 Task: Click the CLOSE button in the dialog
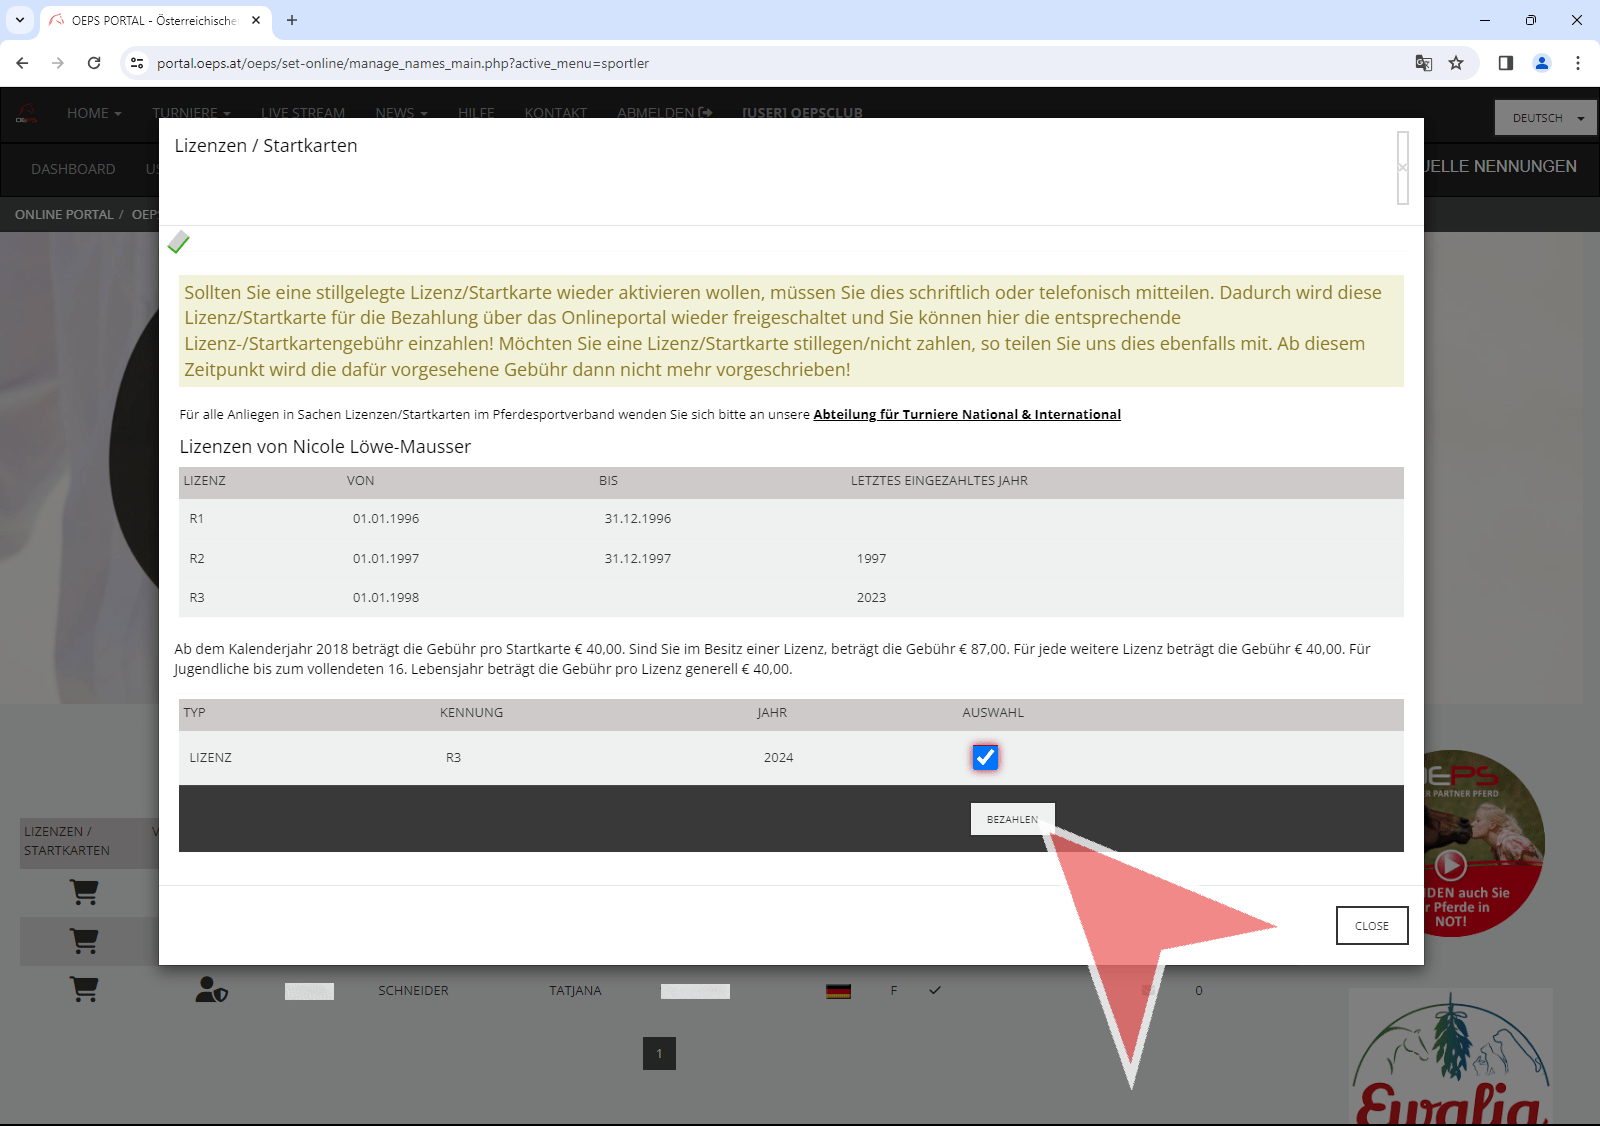(x=1371, y=926)
